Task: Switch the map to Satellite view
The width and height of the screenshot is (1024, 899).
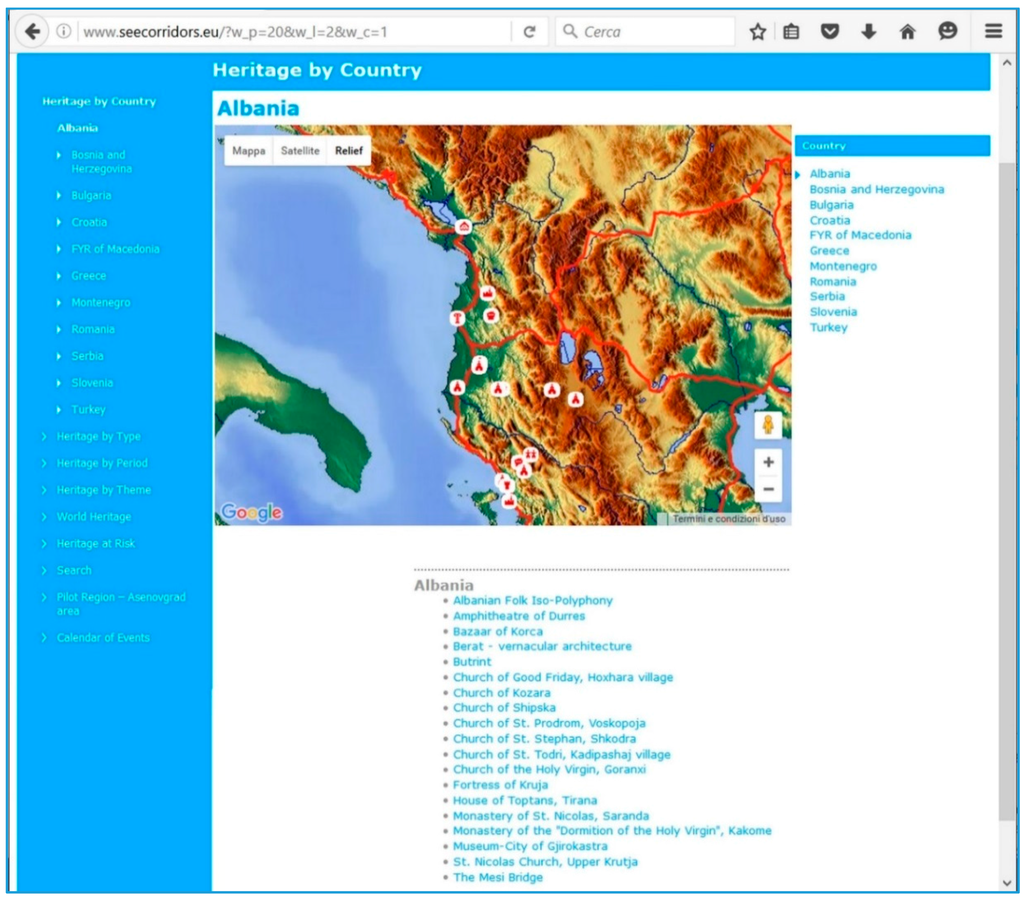Action: pyautogui.click(x=300, y=151)
